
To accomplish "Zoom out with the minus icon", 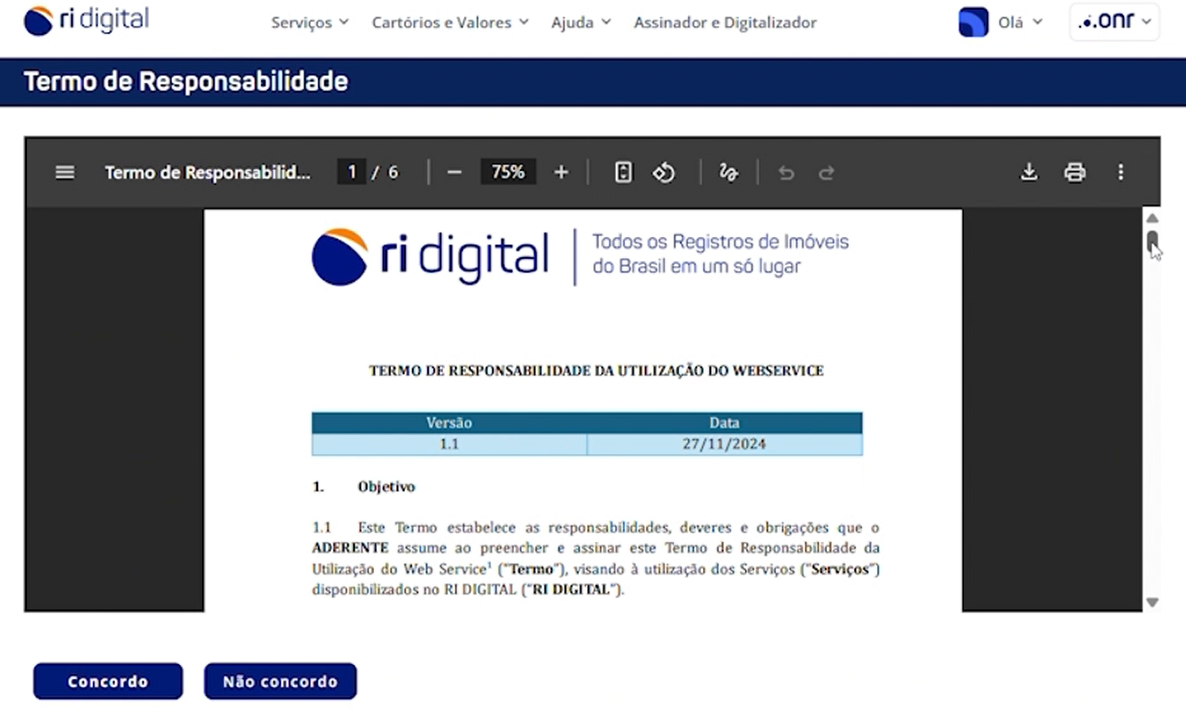I will tap(454, 172).
